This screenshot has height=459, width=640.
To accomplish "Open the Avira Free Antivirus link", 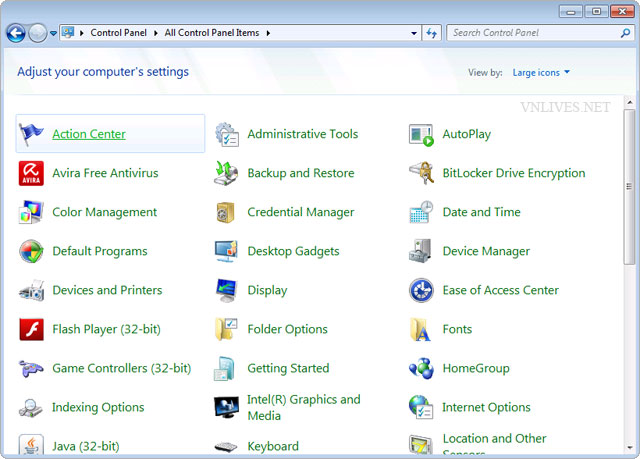I will (x=105, y=173).
